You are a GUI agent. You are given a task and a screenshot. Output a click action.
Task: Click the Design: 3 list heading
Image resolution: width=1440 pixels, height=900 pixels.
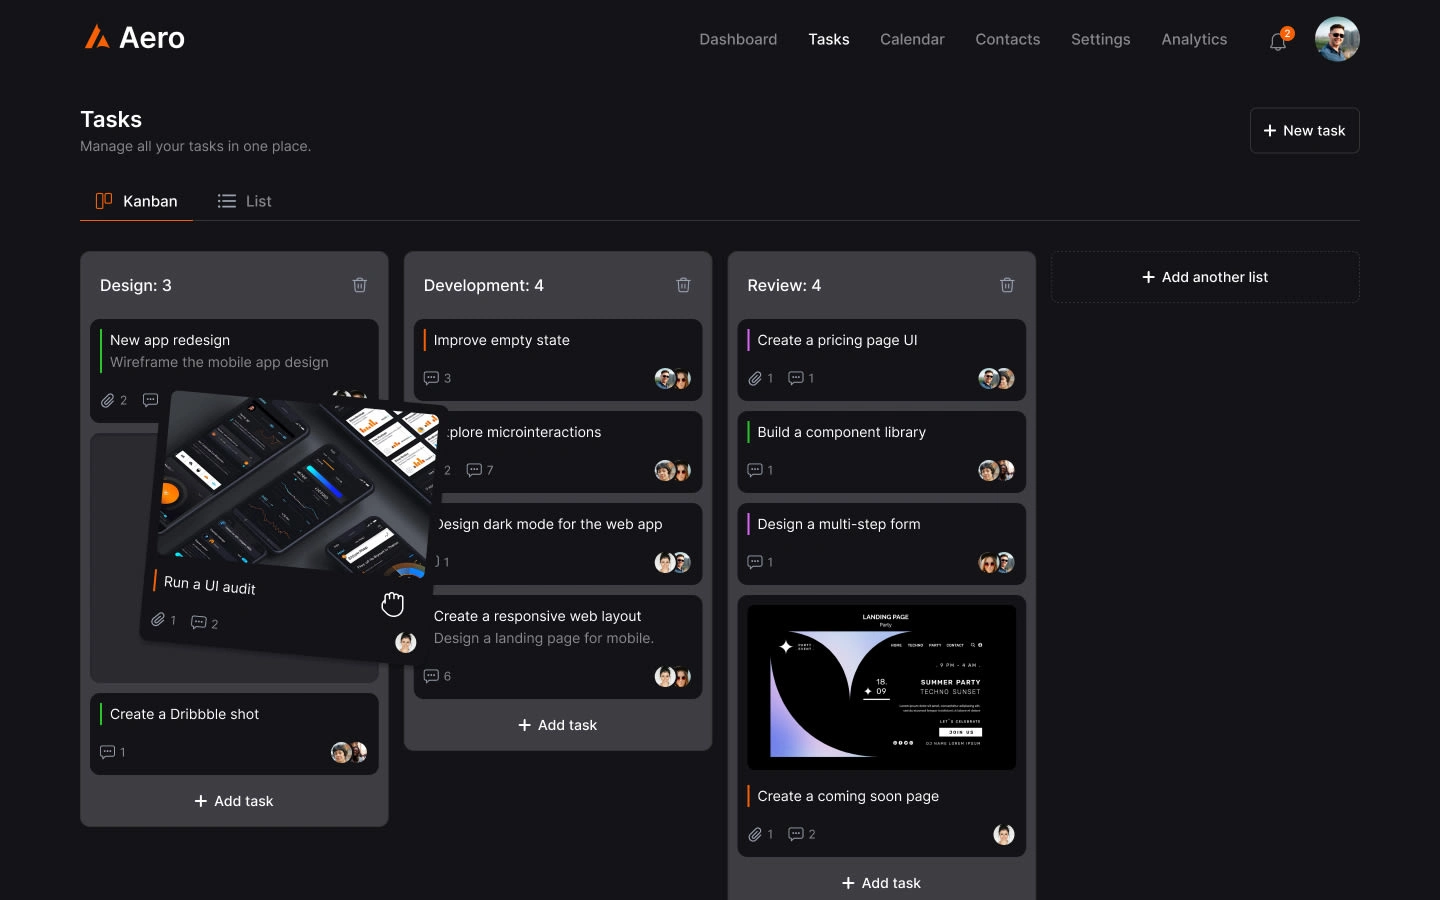pos(136,285)
